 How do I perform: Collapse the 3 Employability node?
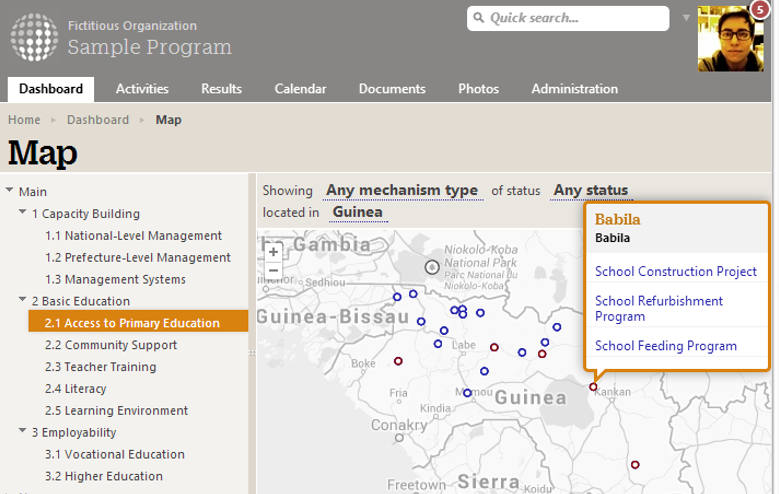click(x=22, y=431)
